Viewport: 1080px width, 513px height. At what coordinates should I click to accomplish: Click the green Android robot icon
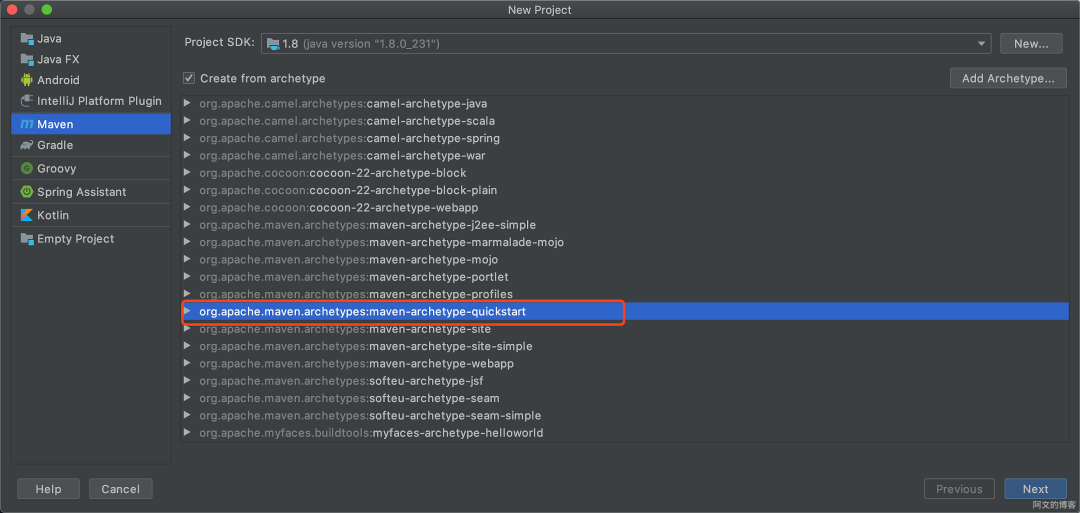click(x=27, y=80)
